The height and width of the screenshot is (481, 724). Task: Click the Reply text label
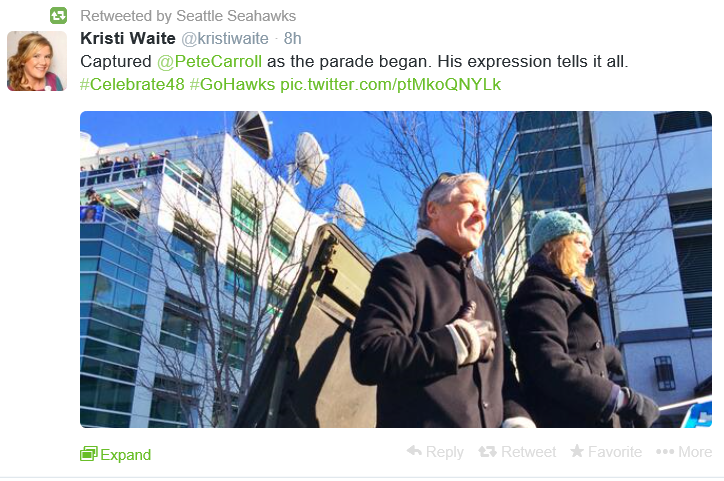pyautogui.click(x=445, y=452)
